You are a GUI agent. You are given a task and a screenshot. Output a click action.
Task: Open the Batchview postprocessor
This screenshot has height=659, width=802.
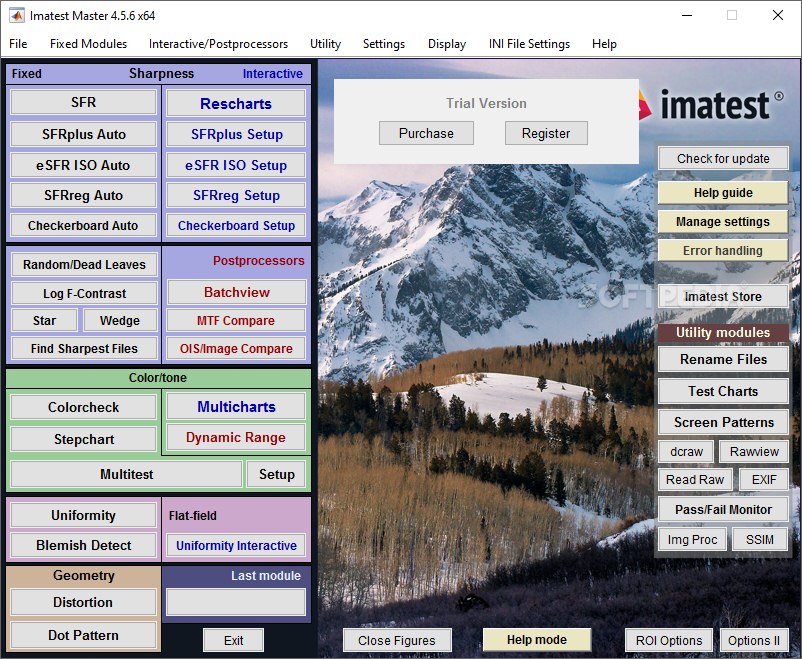(236, 292)
